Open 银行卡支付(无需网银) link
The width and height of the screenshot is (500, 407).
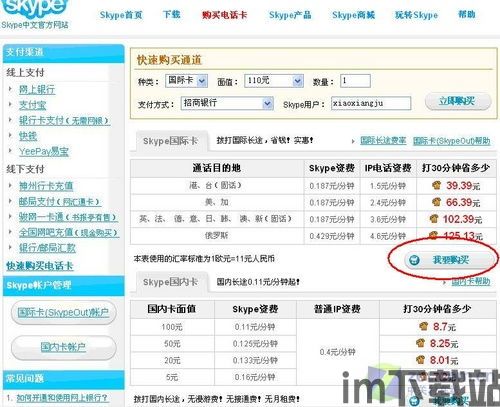[x=65, y=121]
